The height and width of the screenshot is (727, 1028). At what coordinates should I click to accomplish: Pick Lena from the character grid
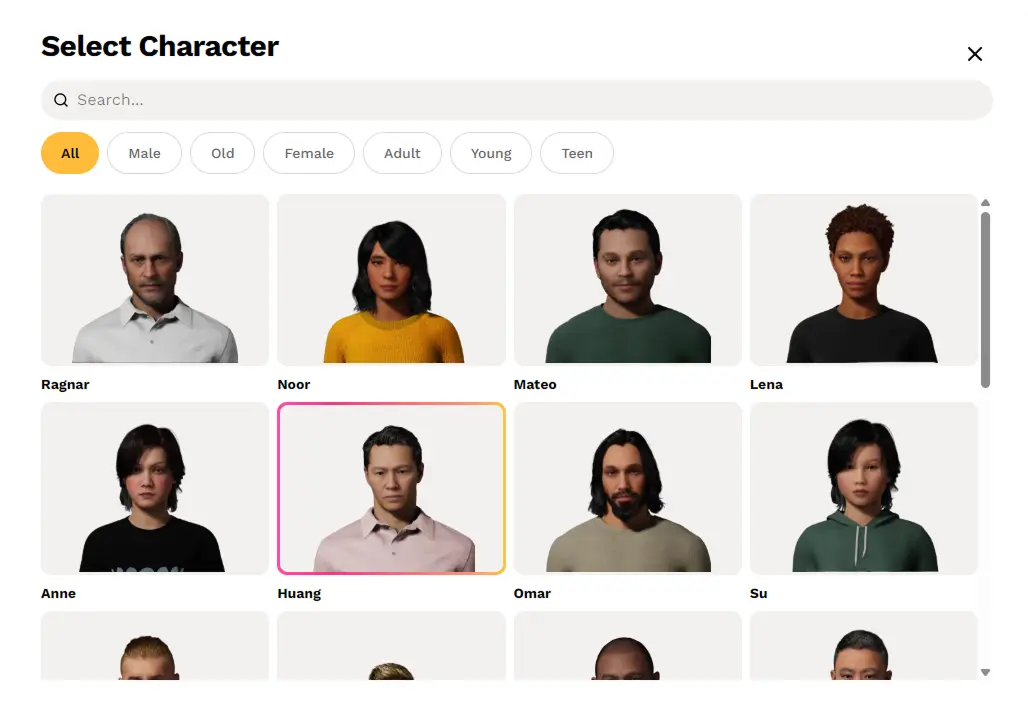[864, 280]
